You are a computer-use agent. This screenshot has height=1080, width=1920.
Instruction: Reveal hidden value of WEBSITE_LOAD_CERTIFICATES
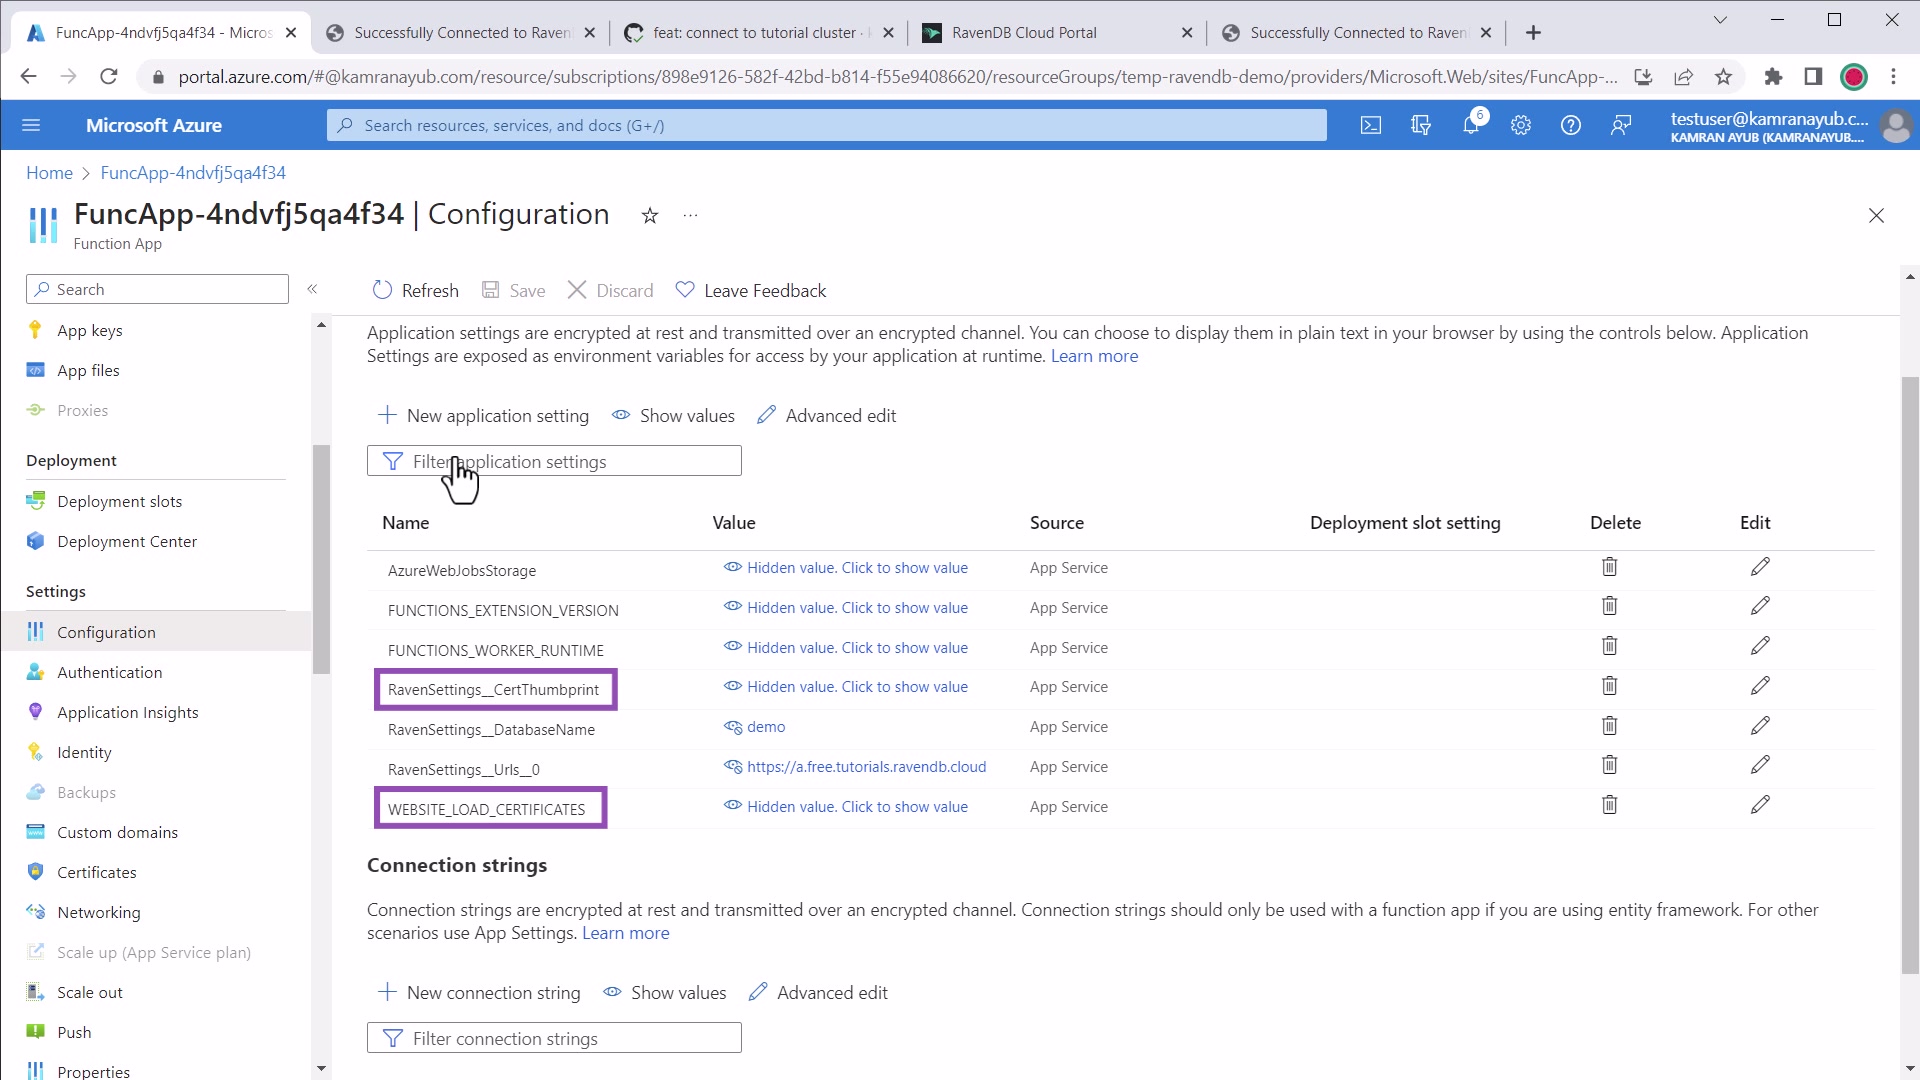click(846, 807)
